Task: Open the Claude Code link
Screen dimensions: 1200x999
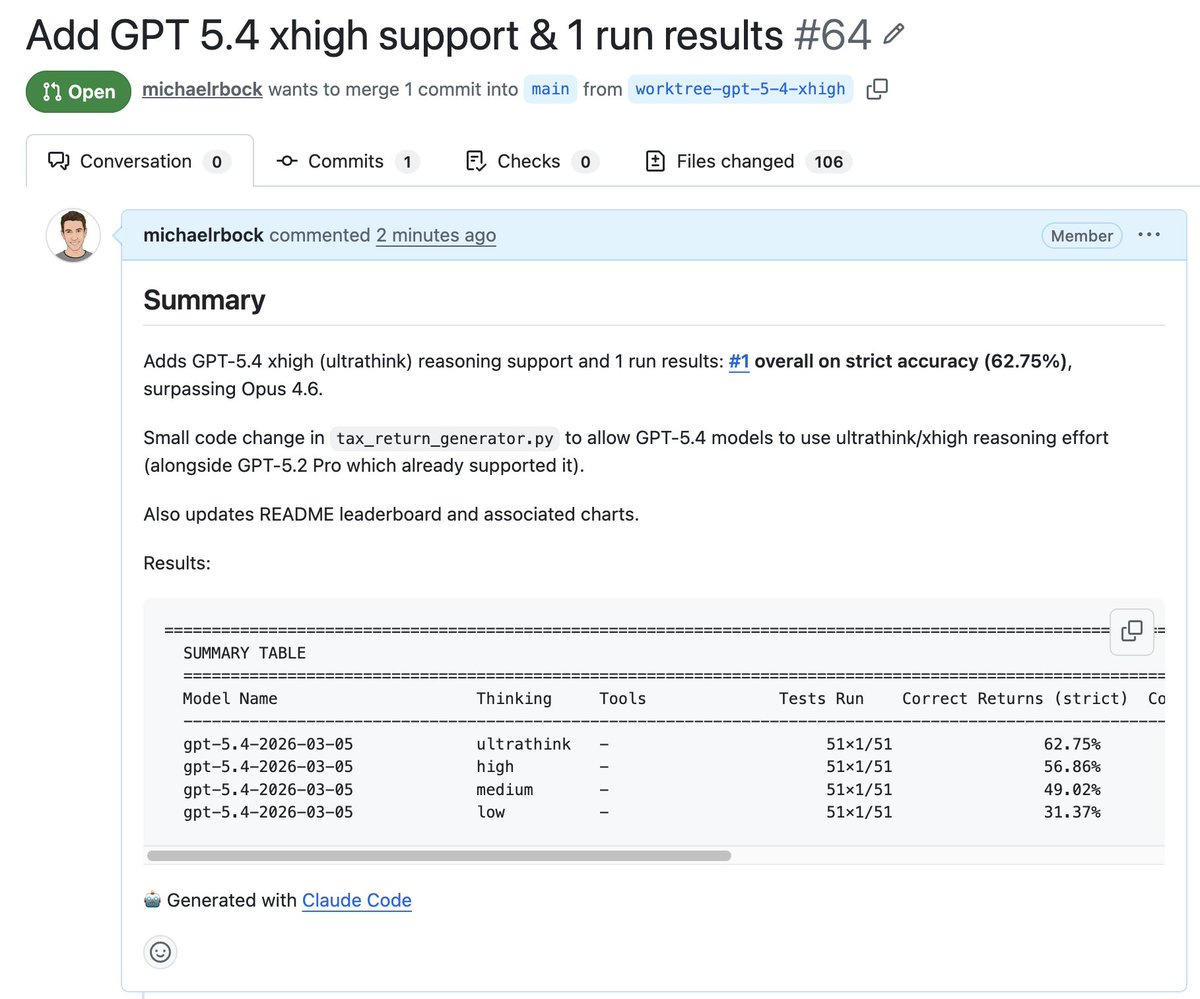Action: point(357,900)
